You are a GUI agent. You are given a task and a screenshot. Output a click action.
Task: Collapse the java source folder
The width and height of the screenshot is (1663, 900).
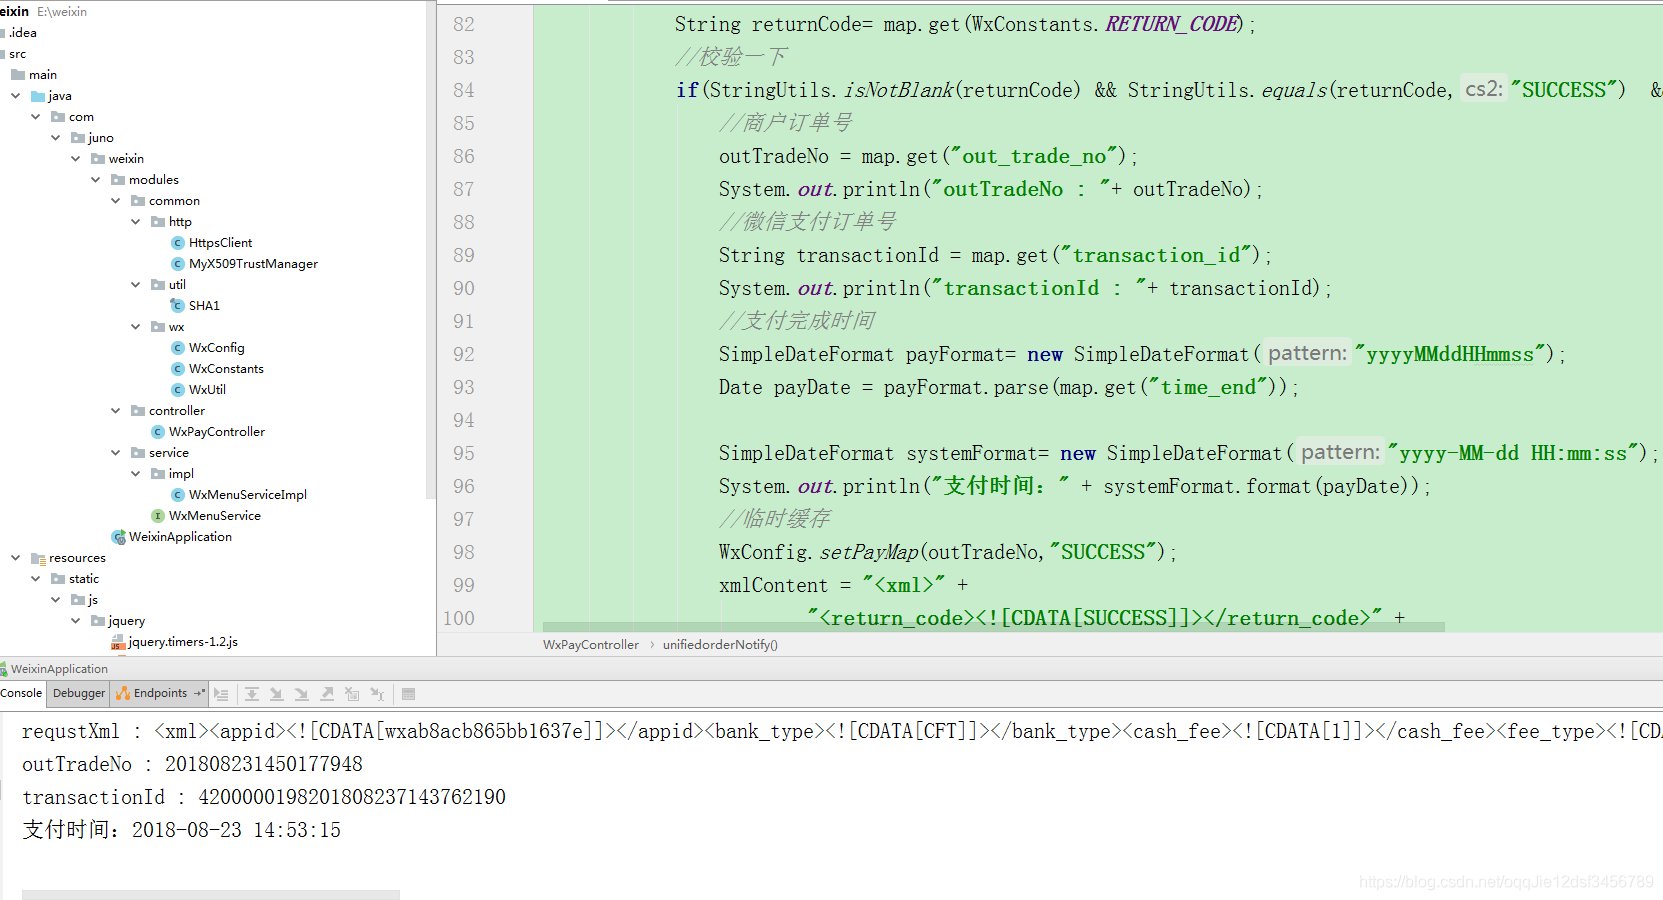[x=15, y=96]
